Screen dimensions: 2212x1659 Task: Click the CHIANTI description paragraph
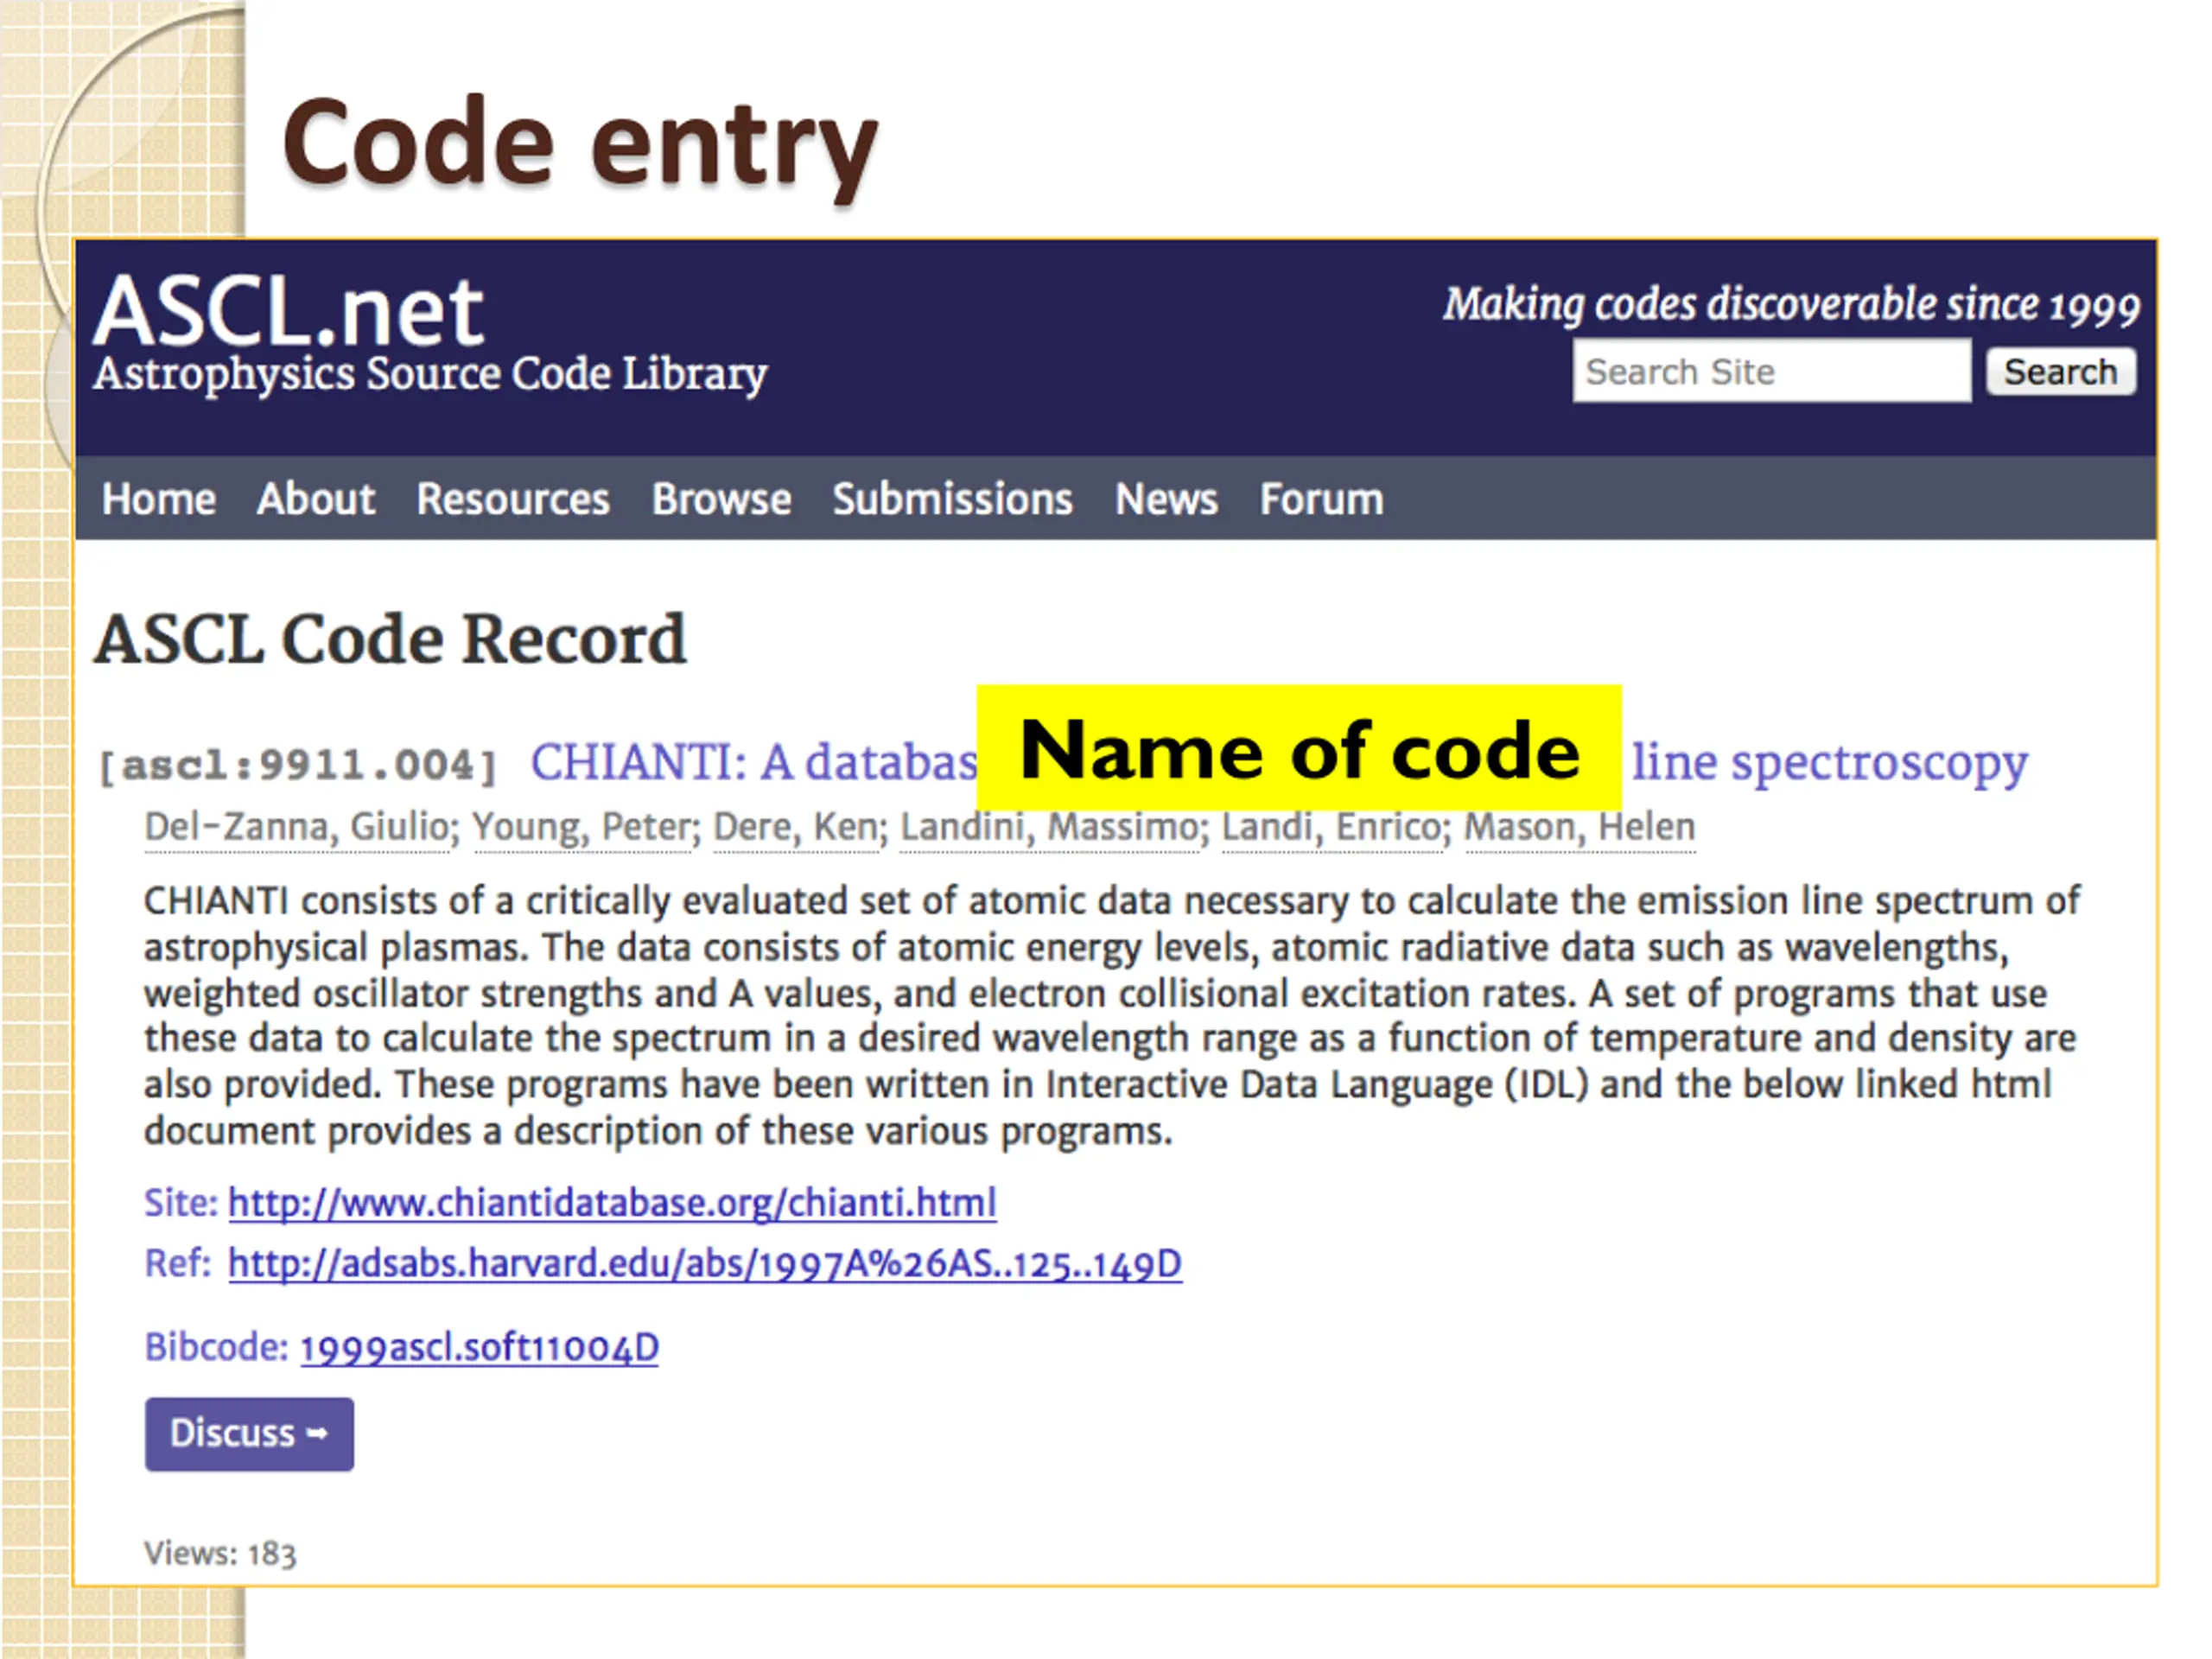[x=1112, y=1016]
